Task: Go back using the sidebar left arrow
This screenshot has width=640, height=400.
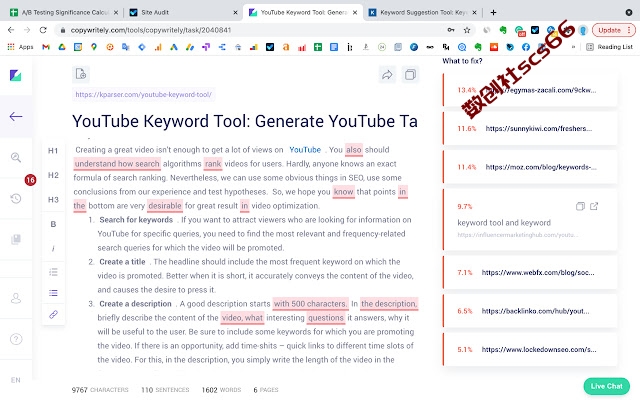Action: coord(16,117)
